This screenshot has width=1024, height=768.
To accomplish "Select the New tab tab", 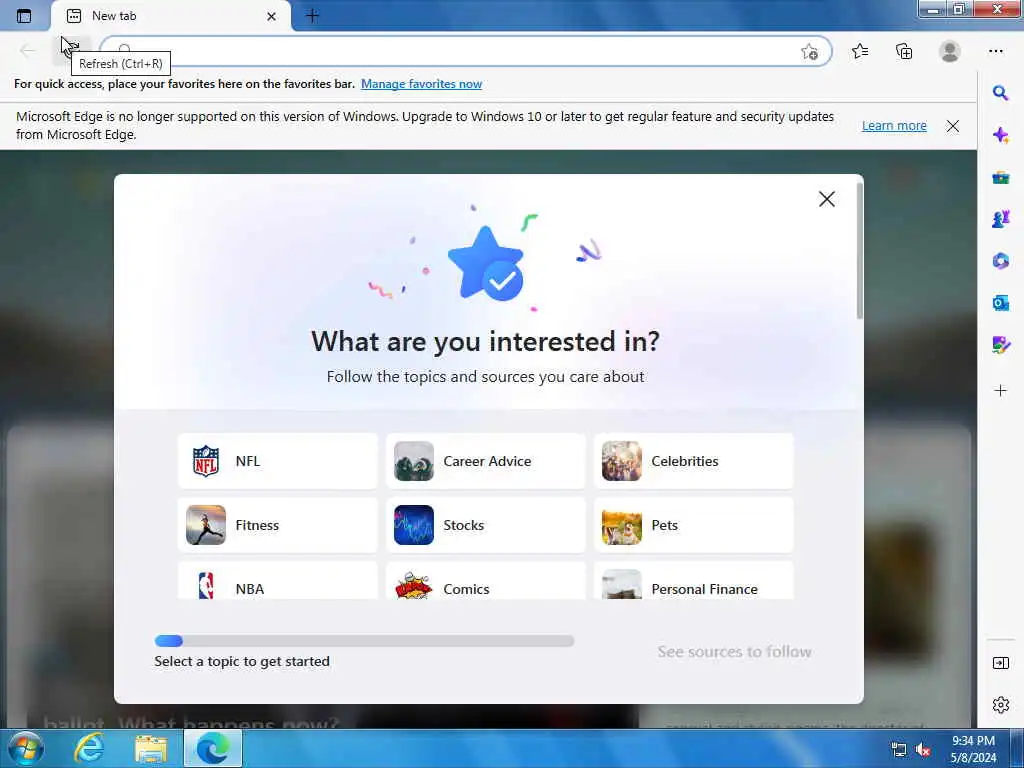I will 171,16.
